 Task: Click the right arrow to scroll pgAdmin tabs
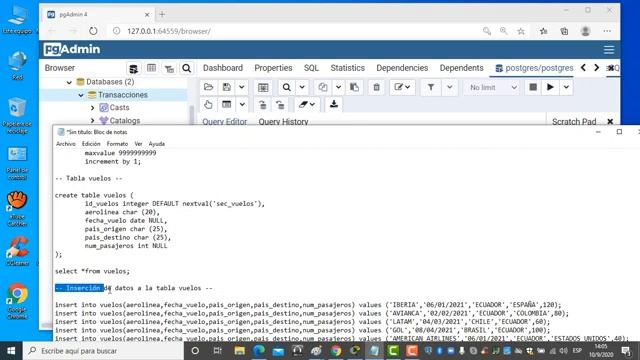coord(596,68)
